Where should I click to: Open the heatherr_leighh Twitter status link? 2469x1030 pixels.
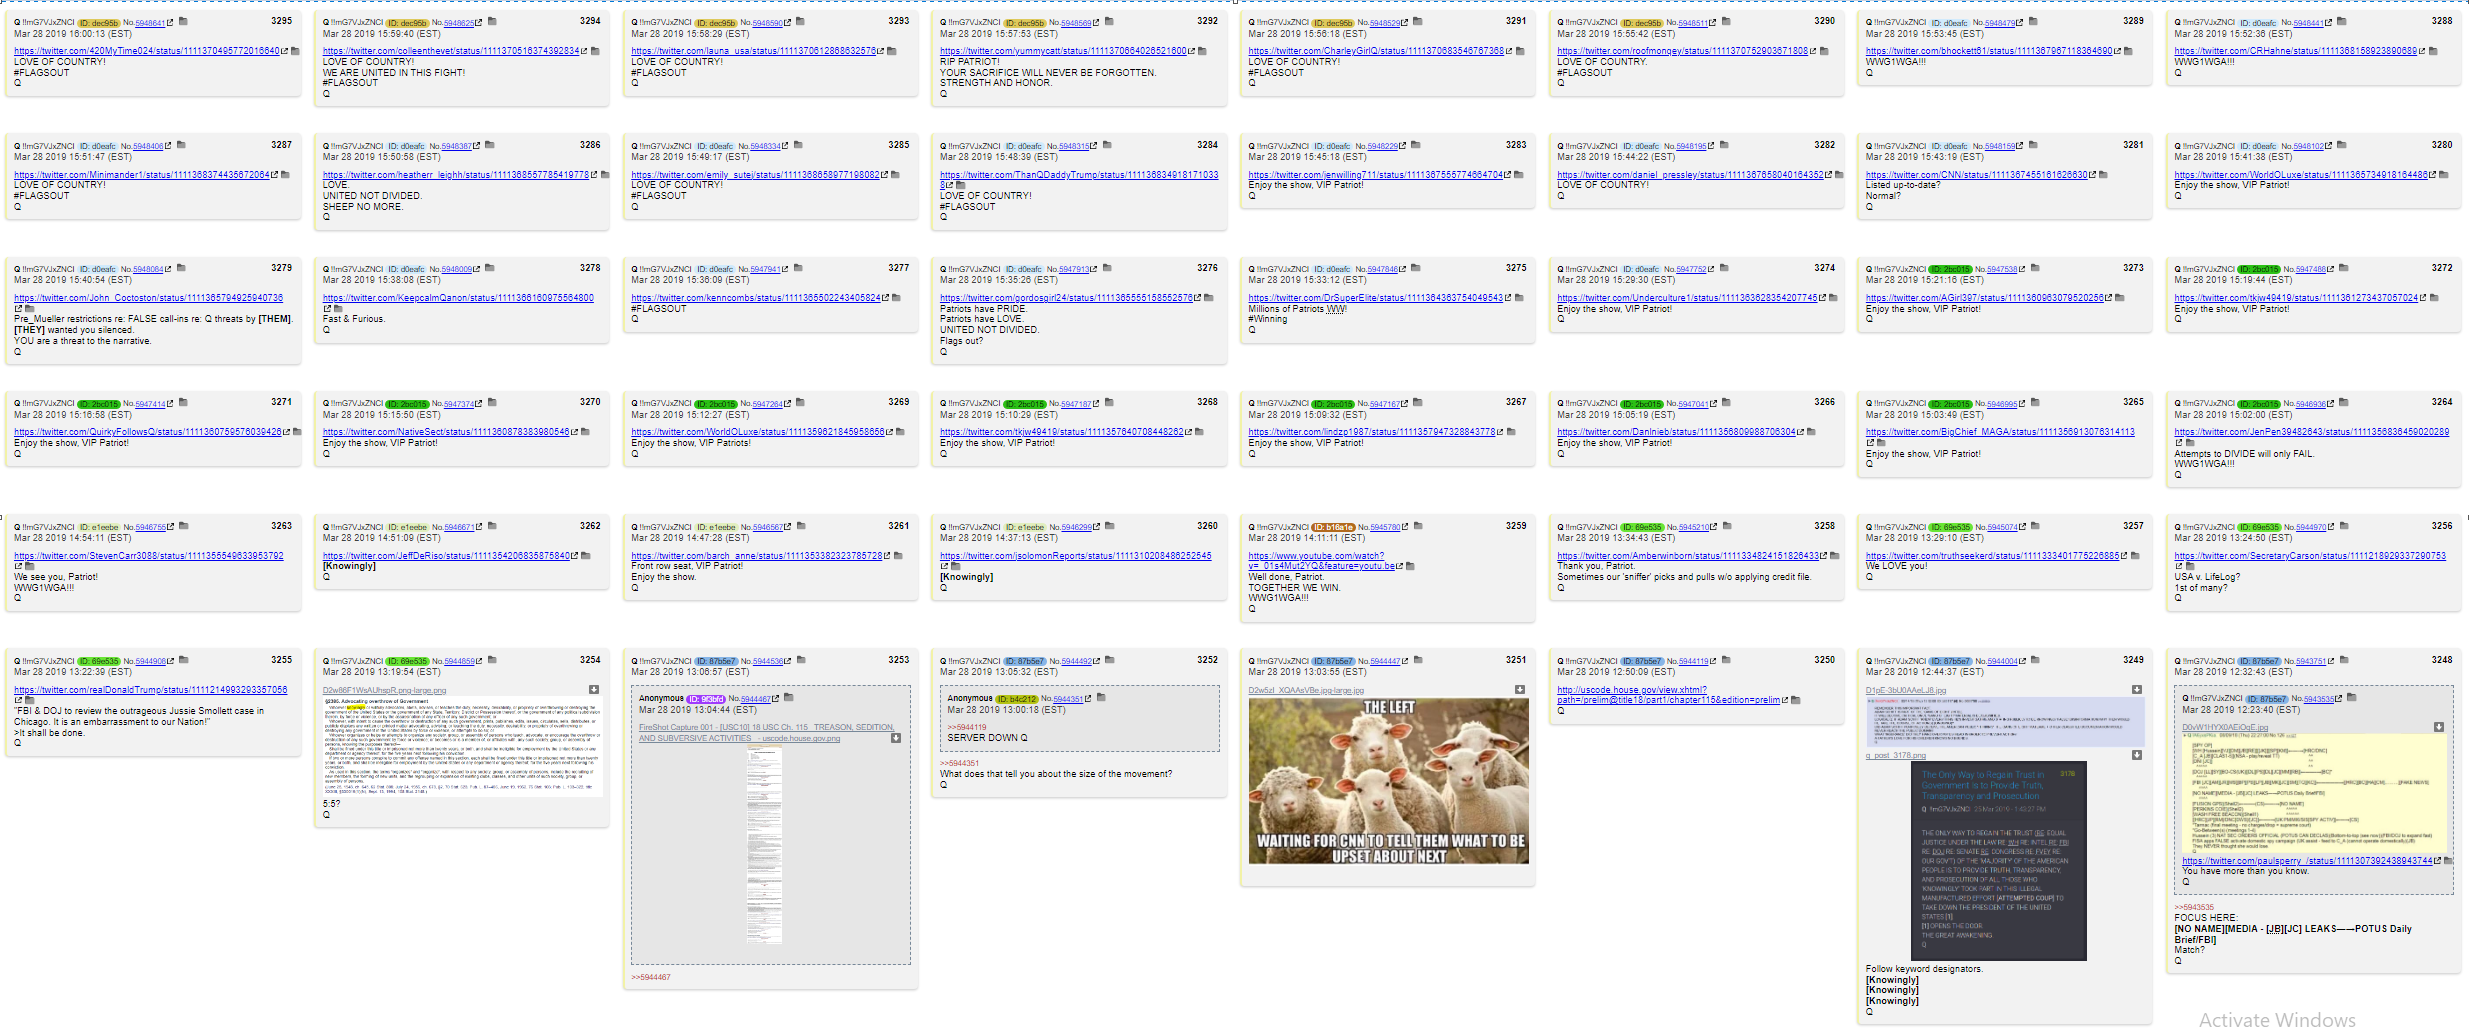(456, 175)
